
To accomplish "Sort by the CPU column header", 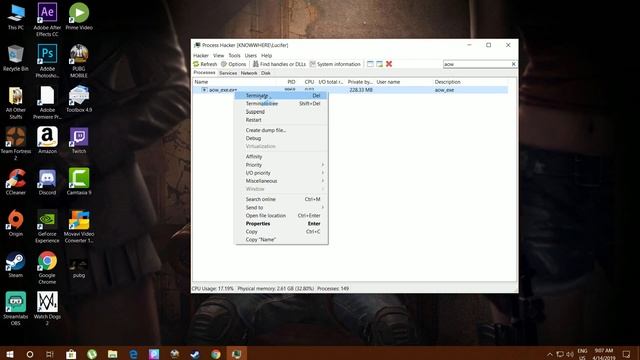I will click(x=307, y=82).
